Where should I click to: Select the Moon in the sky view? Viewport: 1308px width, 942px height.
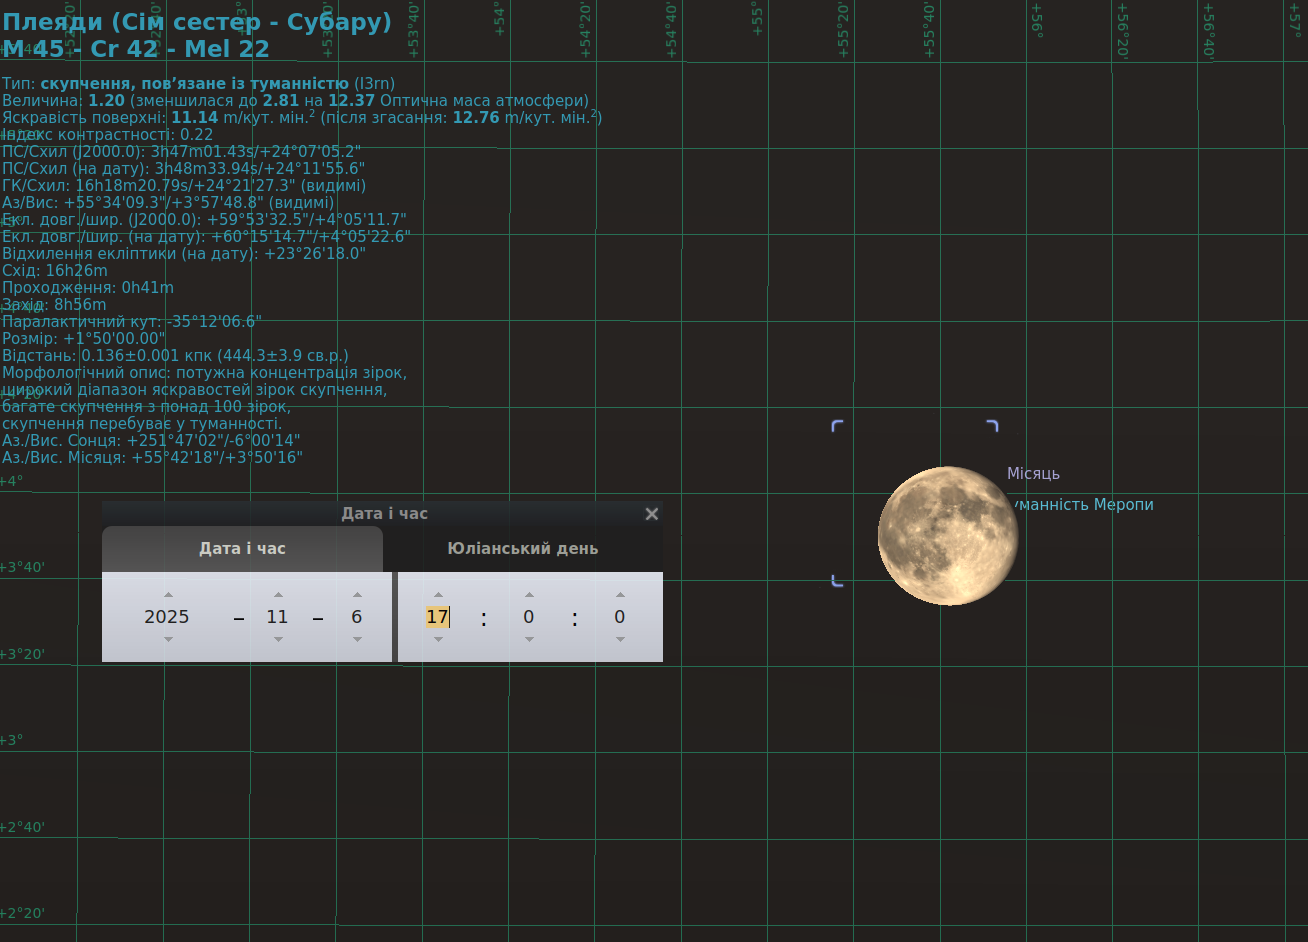pyautogui.click(x=948, y=535)
